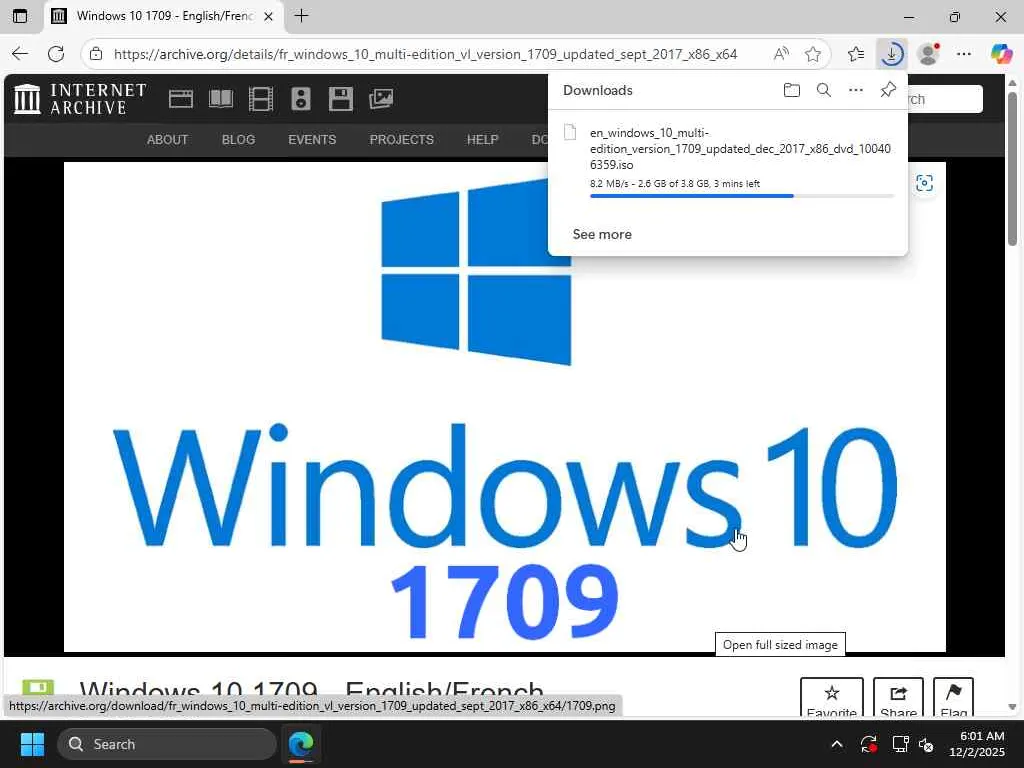Click the Flag button

tap(953, 697)
